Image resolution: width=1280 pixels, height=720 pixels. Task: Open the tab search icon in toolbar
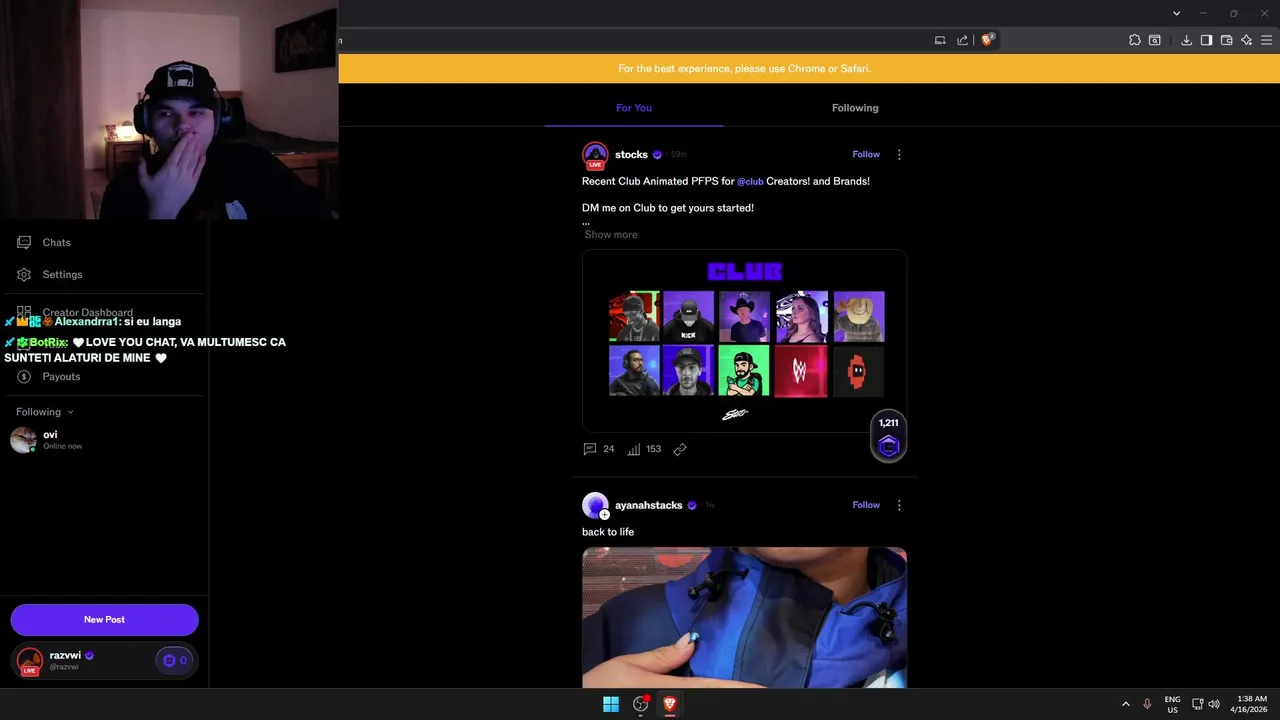click(x=1155, y=40)
